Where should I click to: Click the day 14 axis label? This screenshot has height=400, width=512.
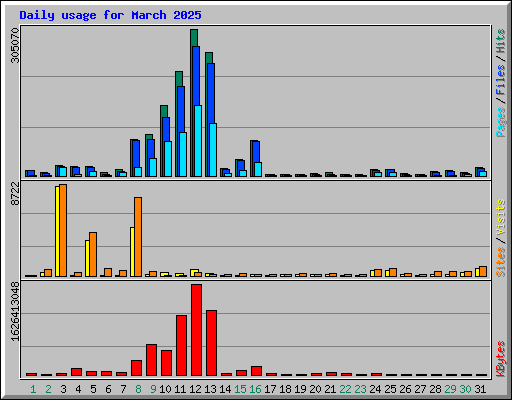tap(225, 389)
